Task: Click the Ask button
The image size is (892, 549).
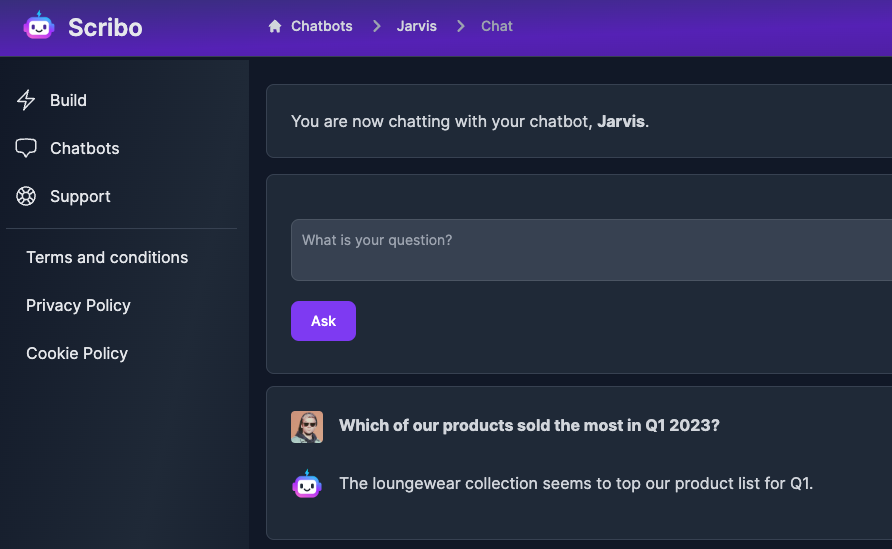Action: (323, 321)
